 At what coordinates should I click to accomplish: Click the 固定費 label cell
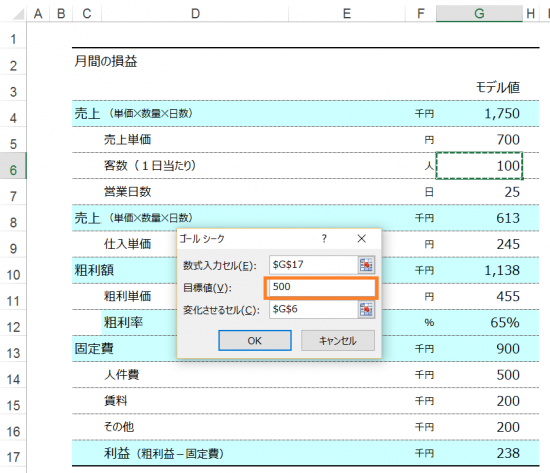(94, 348)
